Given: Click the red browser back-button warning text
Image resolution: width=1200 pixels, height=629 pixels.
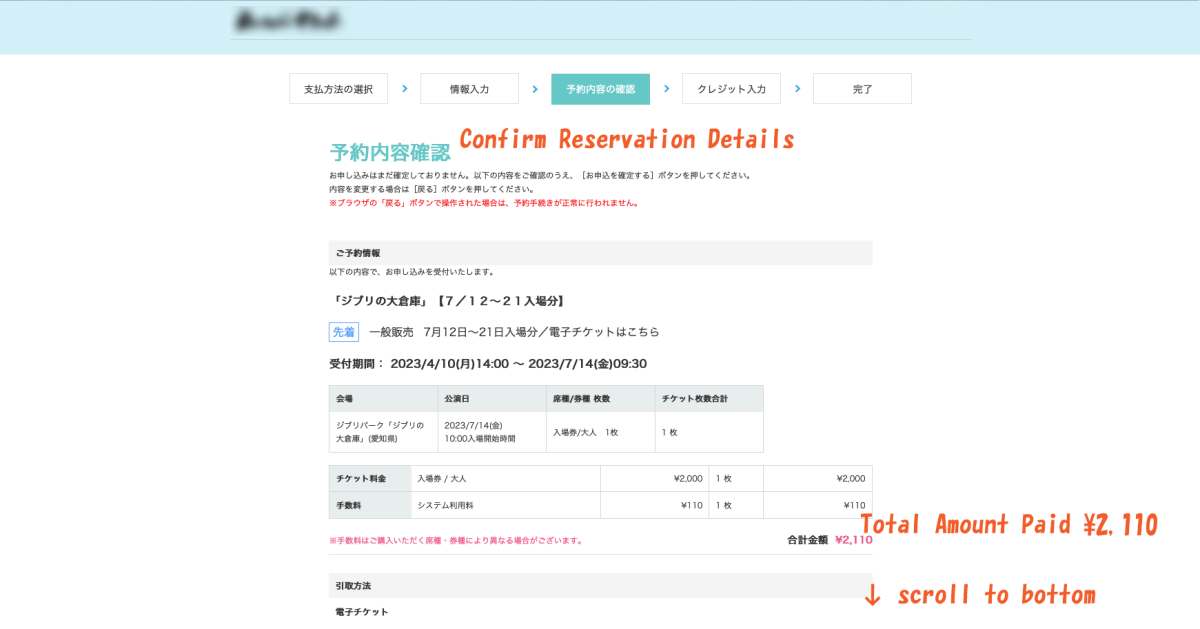Looking at the screenshot, I should [x=483, y=203].
